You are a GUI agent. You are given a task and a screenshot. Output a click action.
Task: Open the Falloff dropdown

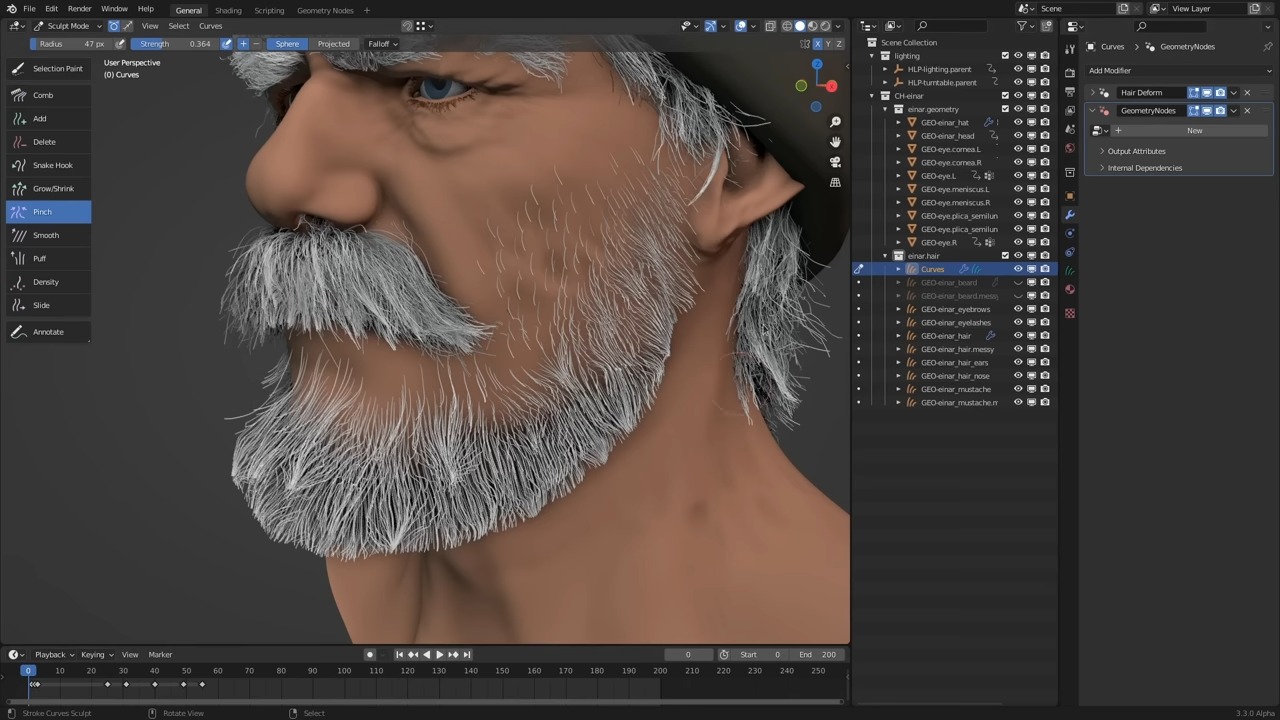(382, 44)
